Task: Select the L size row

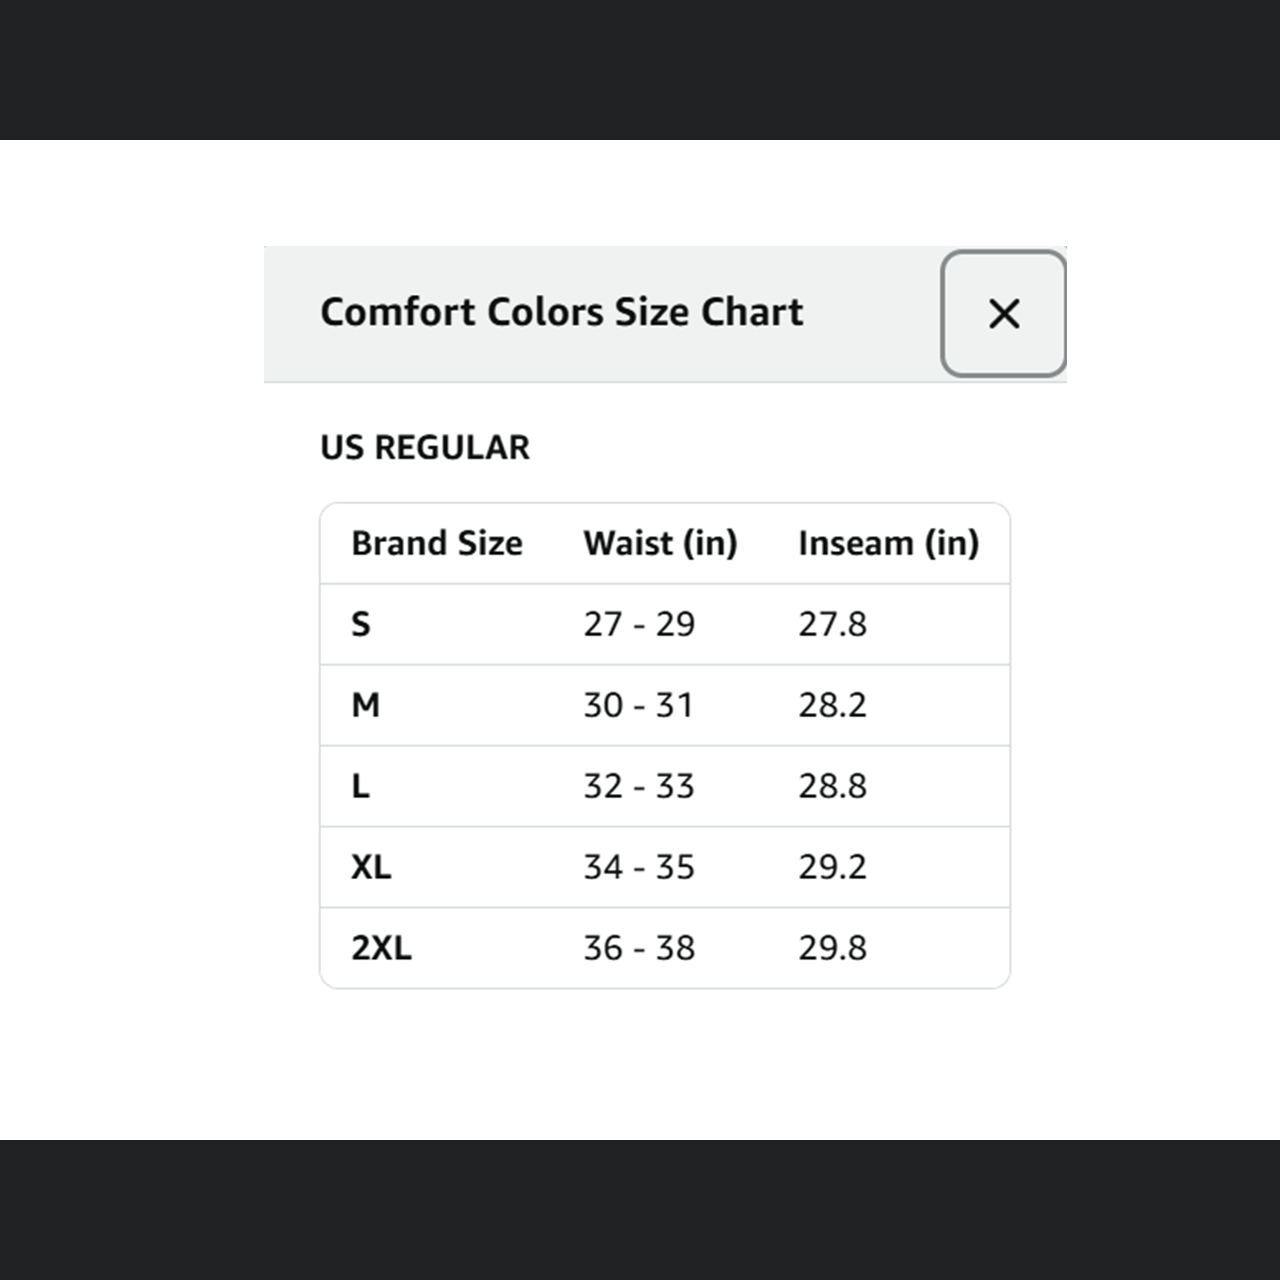Action: (360, 786)
